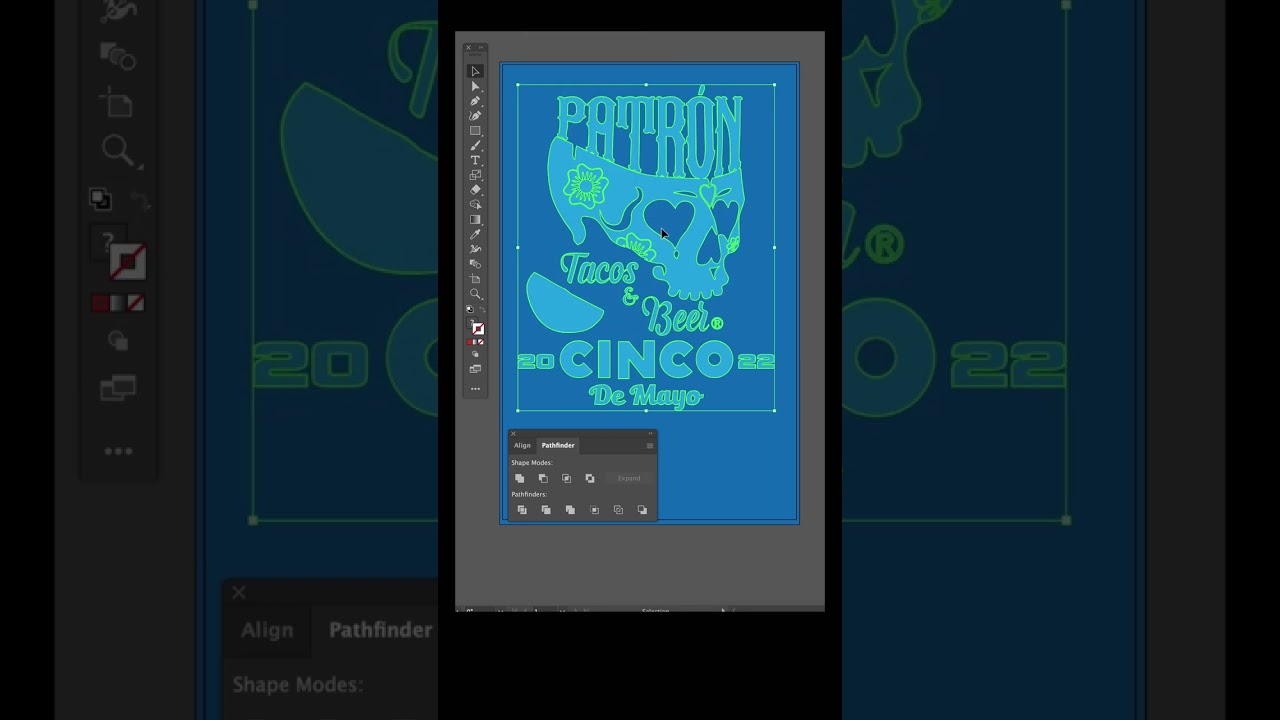Viewport: 1280px width, 720px height.
Task: Select the Type tool
Action: 476,160
